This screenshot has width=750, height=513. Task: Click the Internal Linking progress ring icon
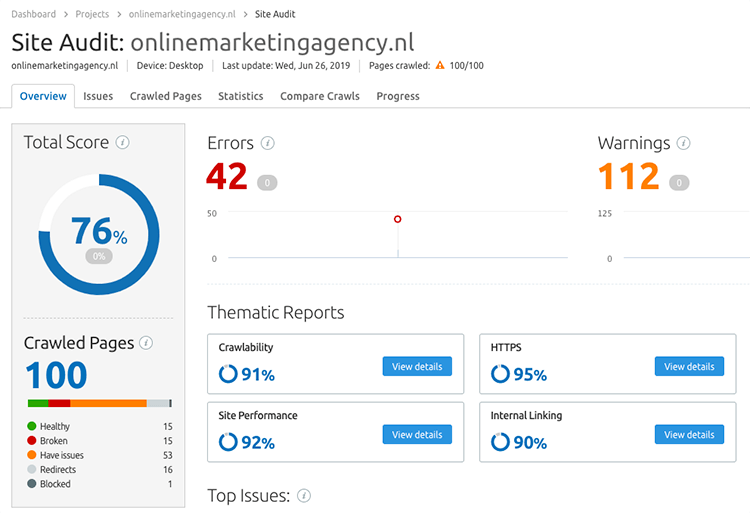pyautogui.click(x=500, y=442)
